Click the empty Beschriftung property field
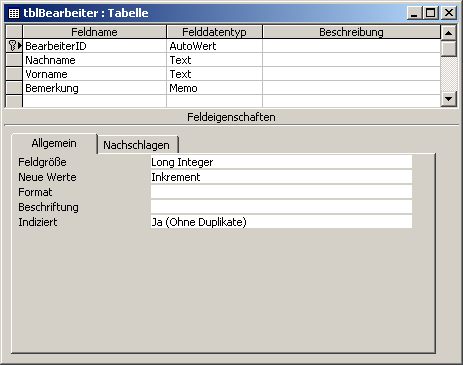This screenshot has width=463, height=365. (281, 207)
